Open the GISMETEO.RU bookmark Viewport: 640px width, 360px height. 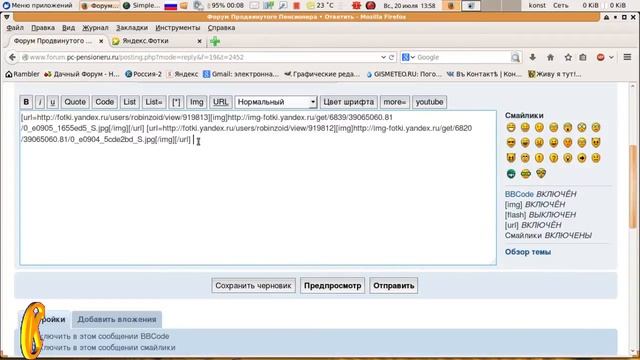click(404, 74)
